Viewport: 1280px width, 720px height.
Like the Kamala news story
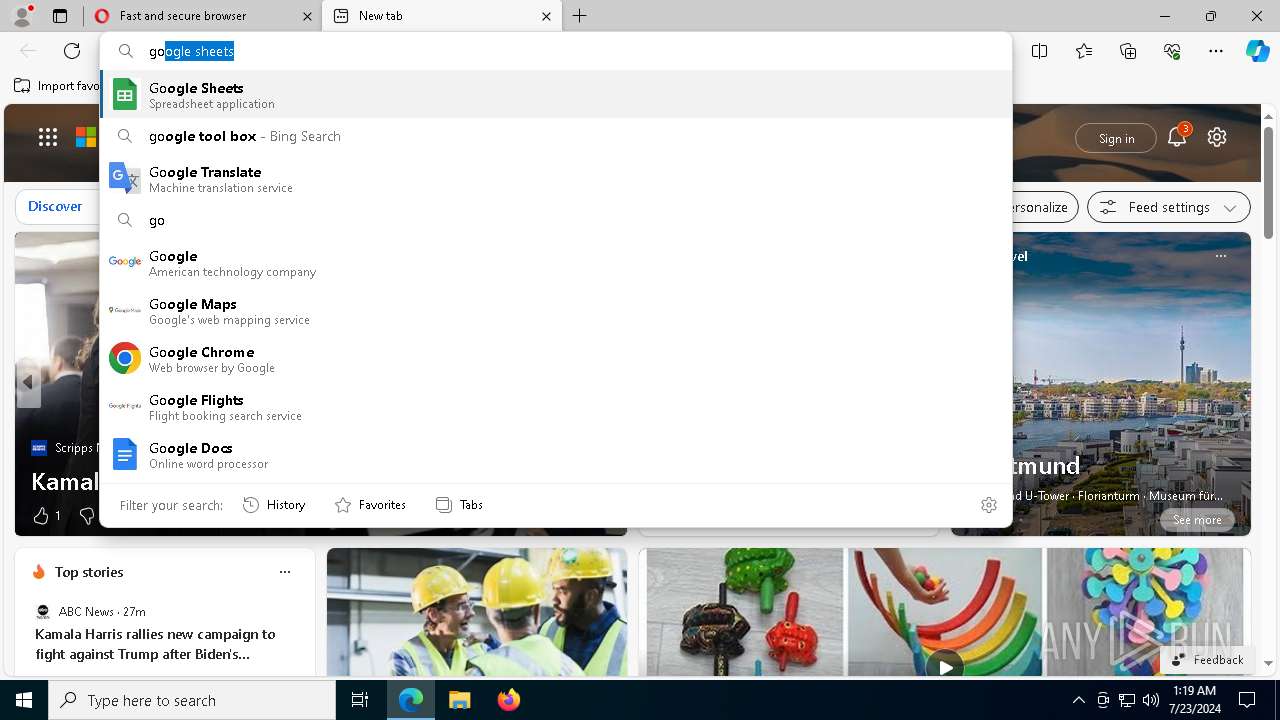41,516
